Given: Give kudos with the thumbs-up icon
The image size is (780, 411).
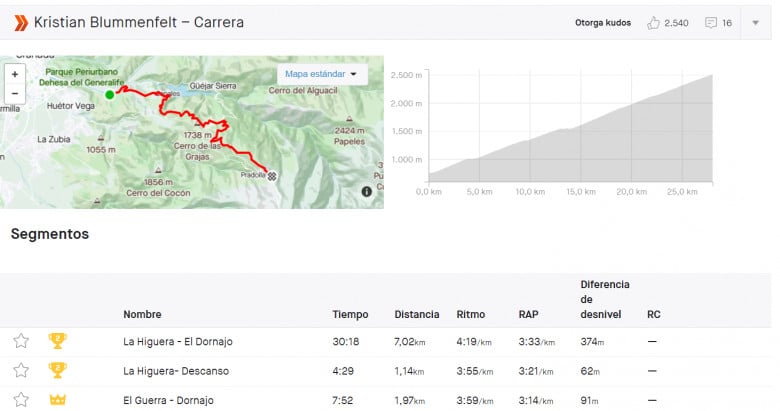Looking at the screenshot, I should 653,23.
